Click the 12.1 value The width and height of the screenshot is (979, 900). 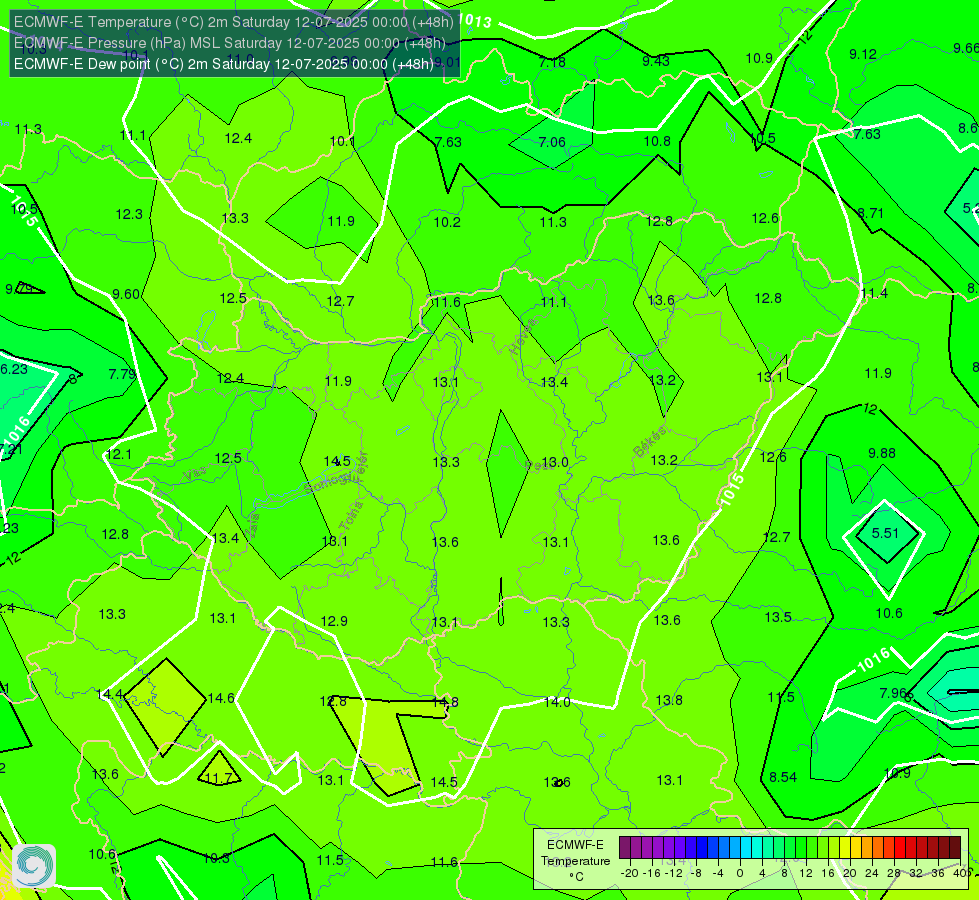click(x=119, y=454)
